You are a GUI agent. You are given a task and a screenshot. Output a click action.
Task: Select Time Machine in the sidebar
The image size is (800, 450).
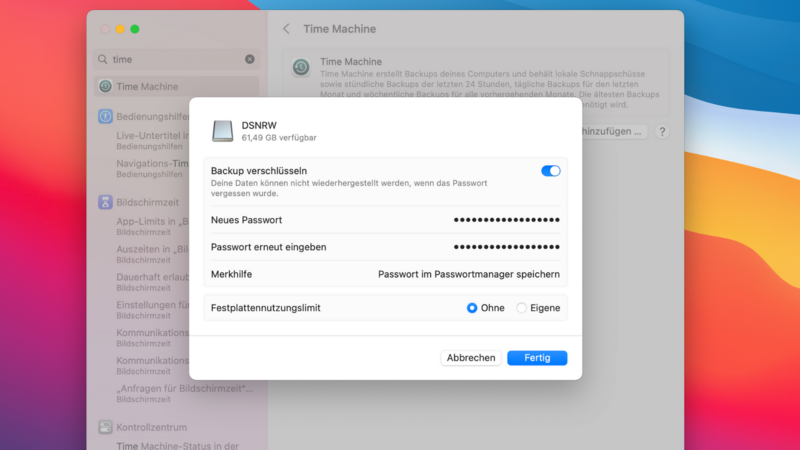click(x=177, y=86)
